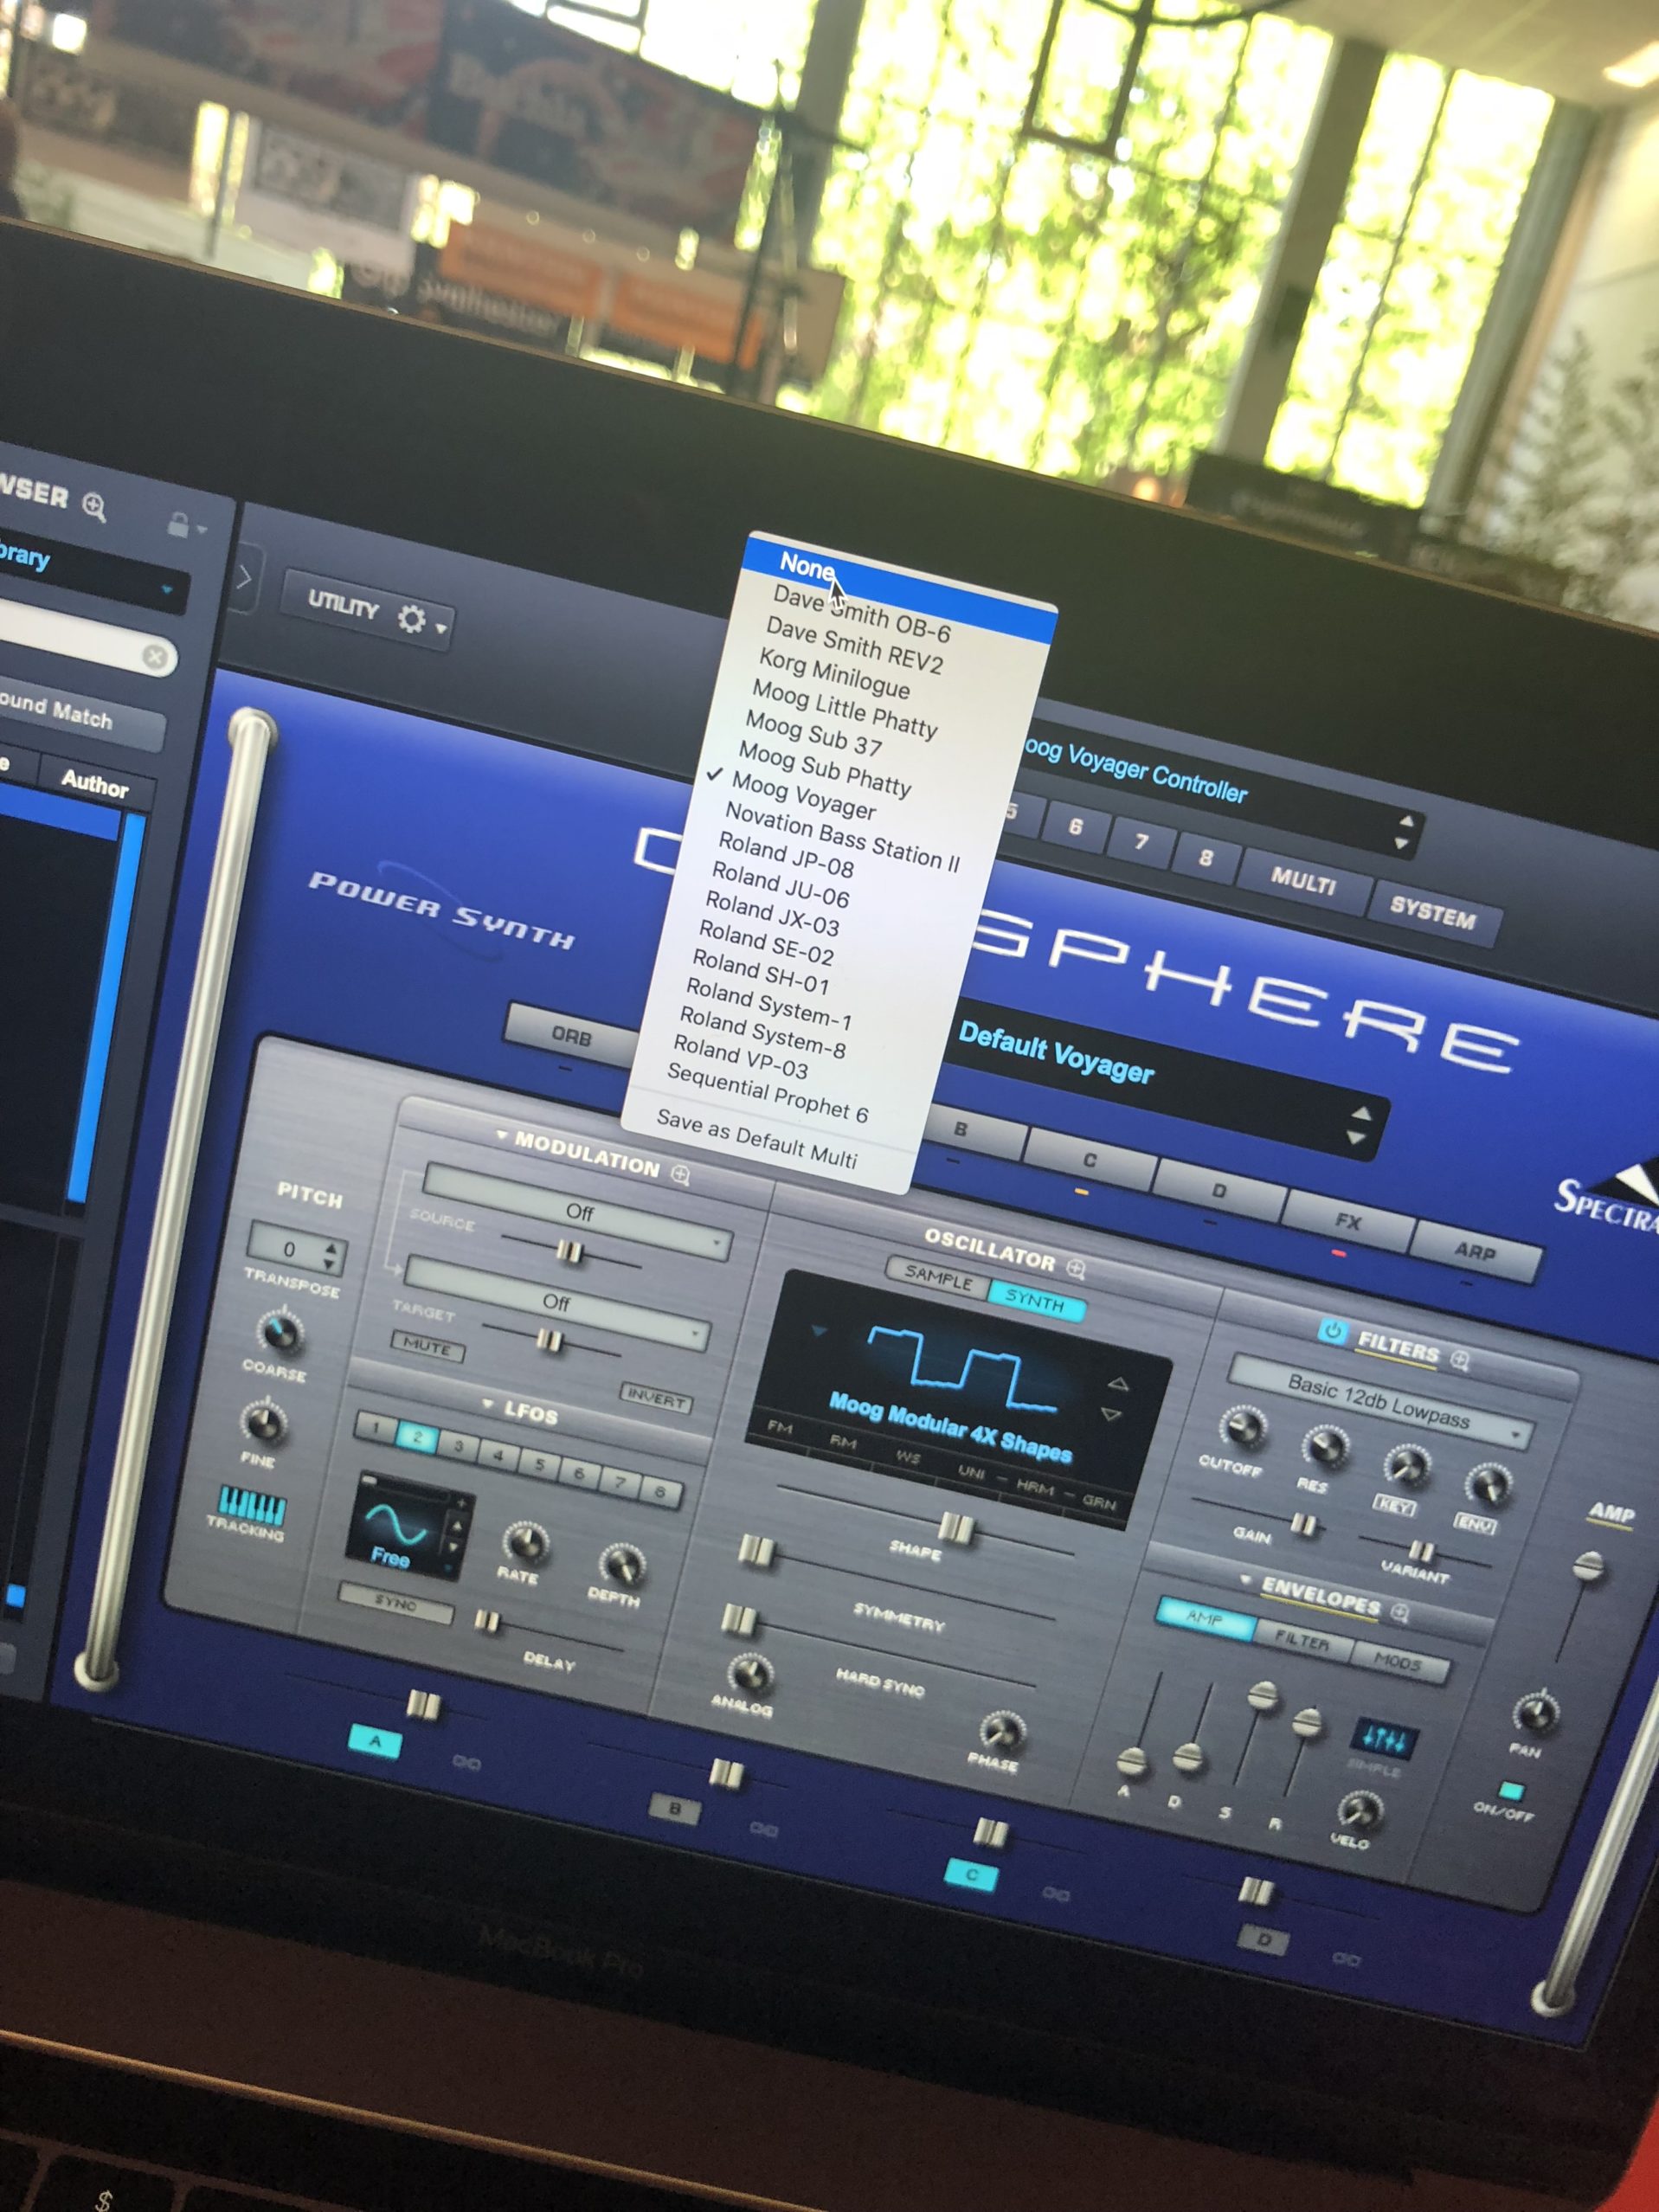Image resolution: width=1659 pixels, height=2212 pixels.
Task: Open the SYSTEM page tab
Action: [x=1432, y=912]
